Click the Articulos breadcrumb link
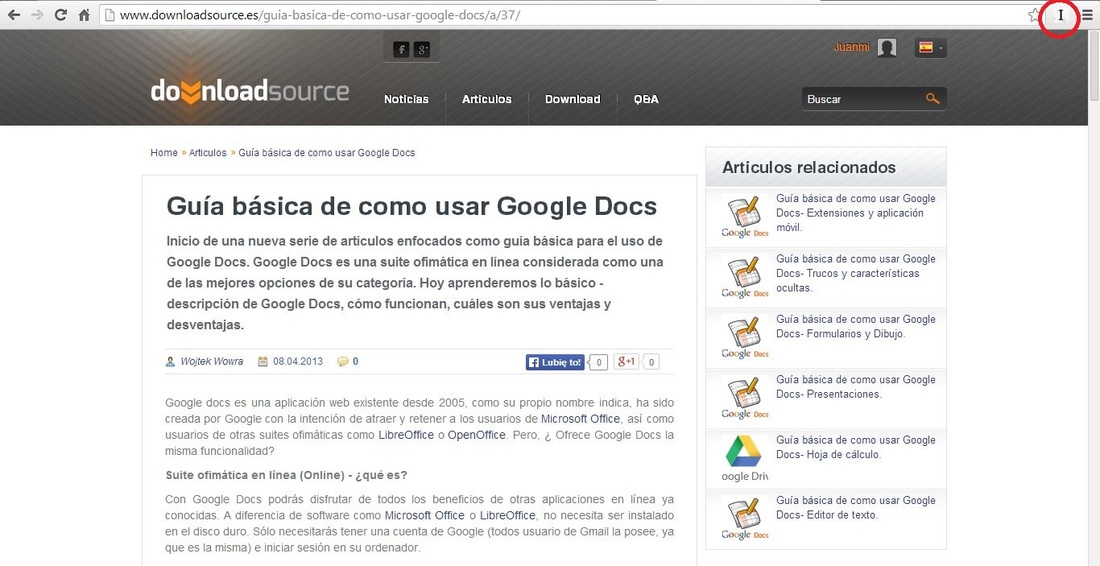 click(208, 152)
